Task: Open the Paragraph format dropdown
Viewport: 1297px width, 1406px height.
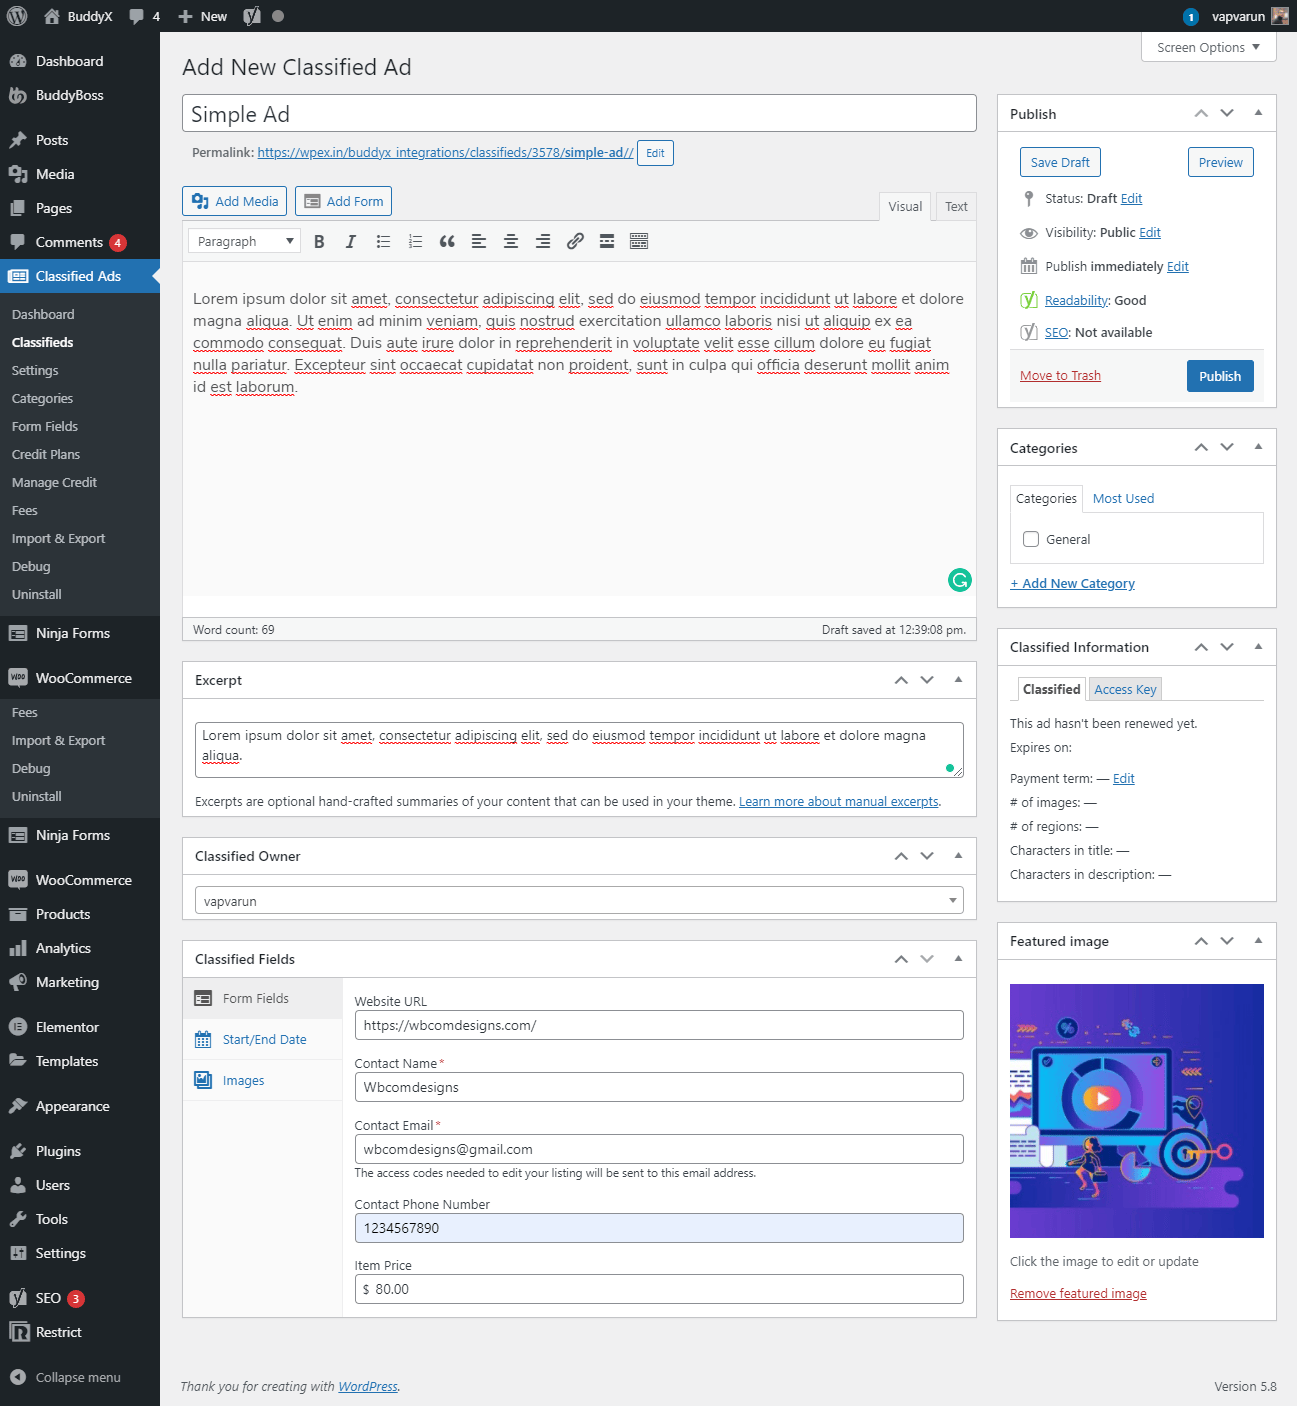Action: coord(245,241)
